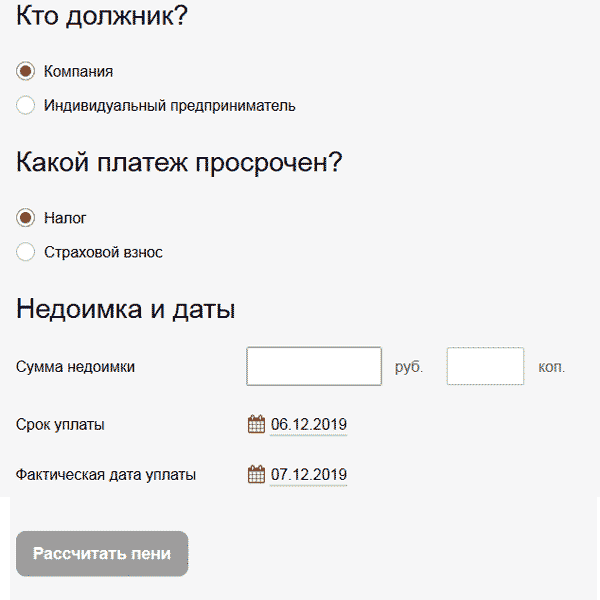
Task: Click the 06.12.2019 due date link
Action: click(x=308, y=424)
